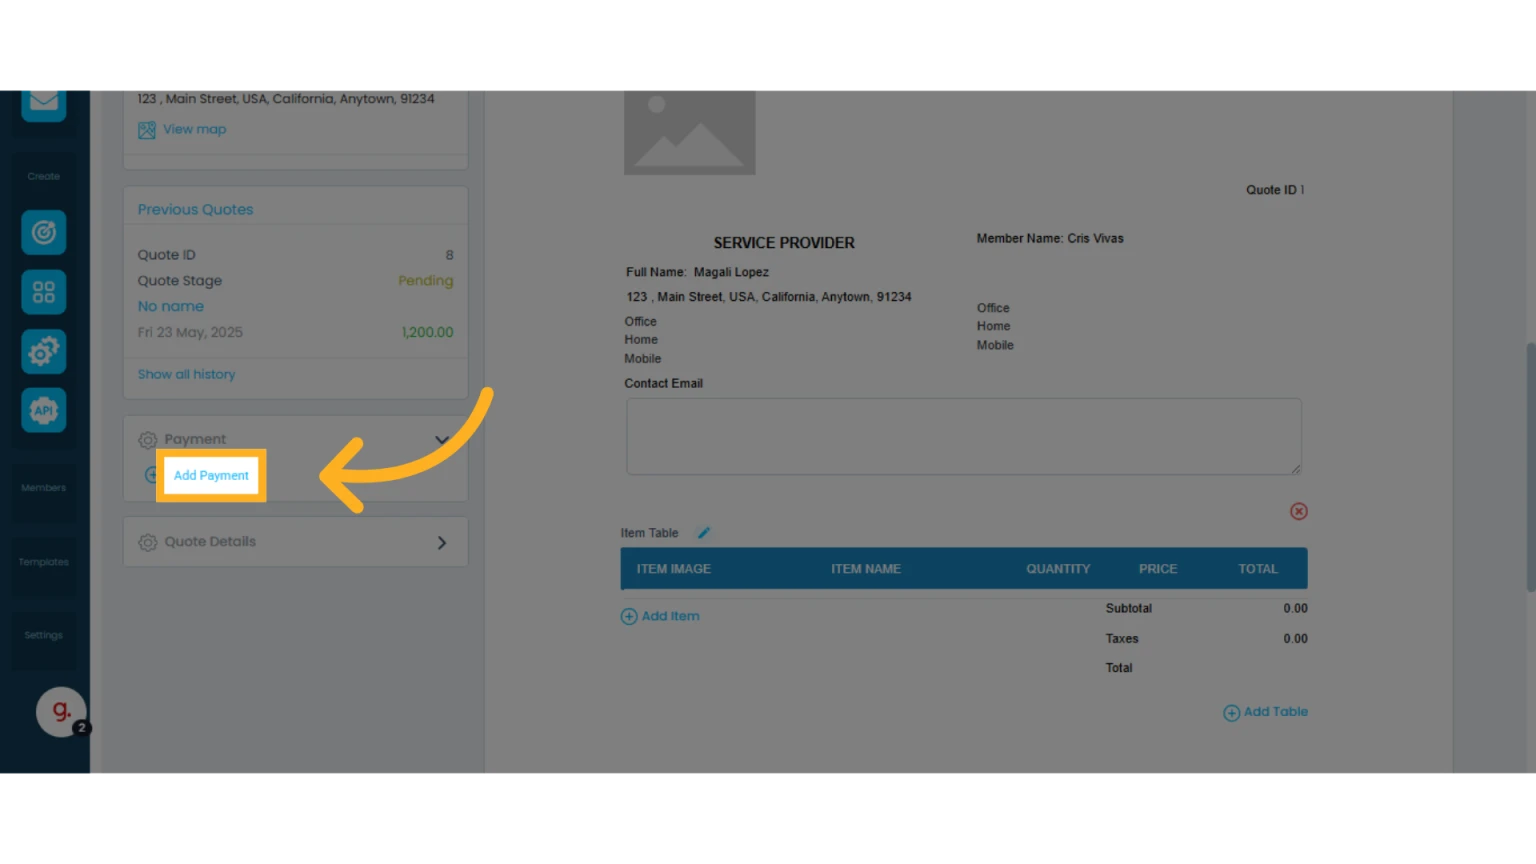1536x864 pixels.
Task: Click the TOTAL column header
Action: tap(1258, 569)
